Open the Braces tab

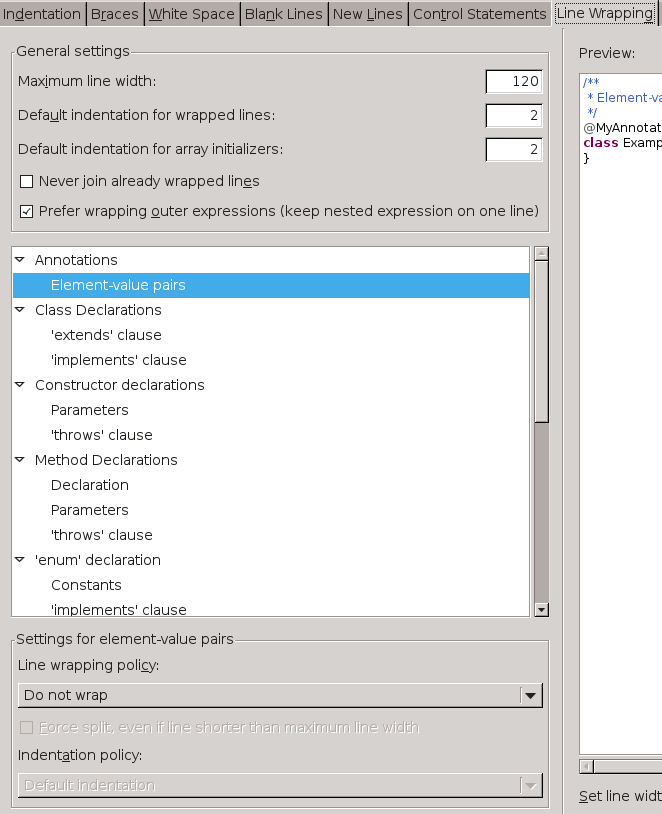(x=115, y=14)
